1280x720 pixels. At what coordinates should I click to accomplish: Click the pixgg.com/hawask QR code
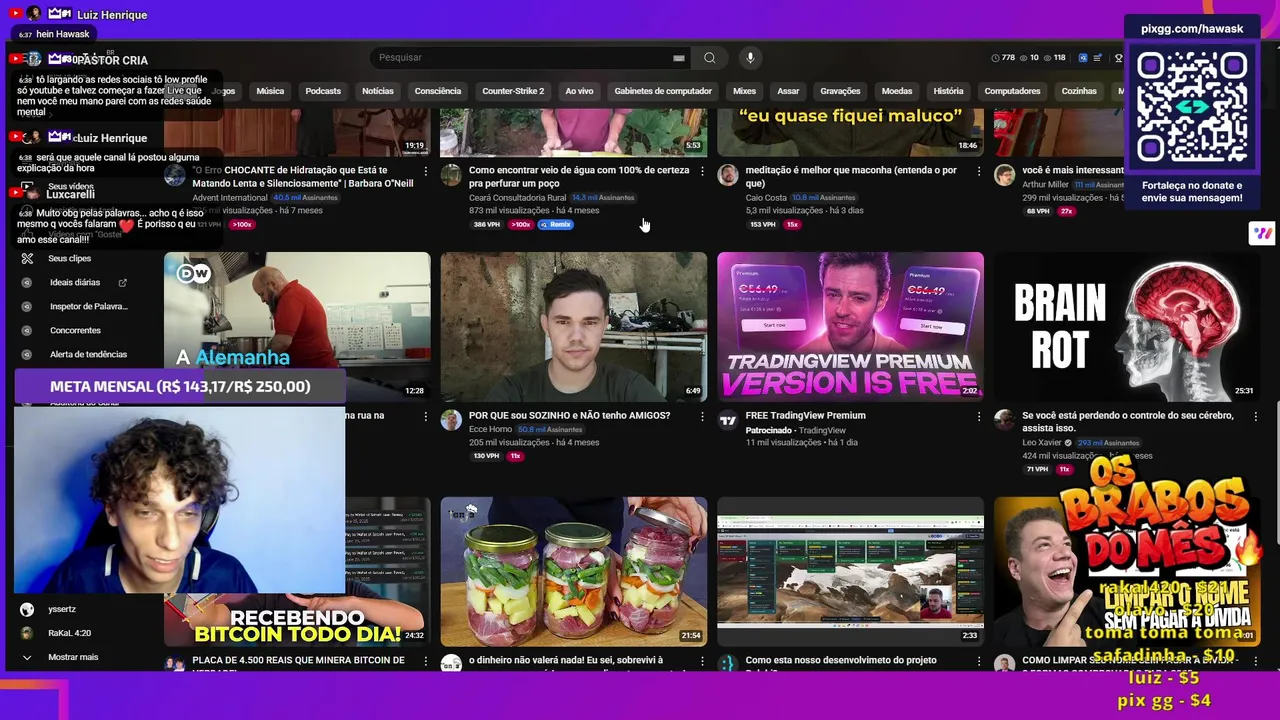[x=1192, y=107]
